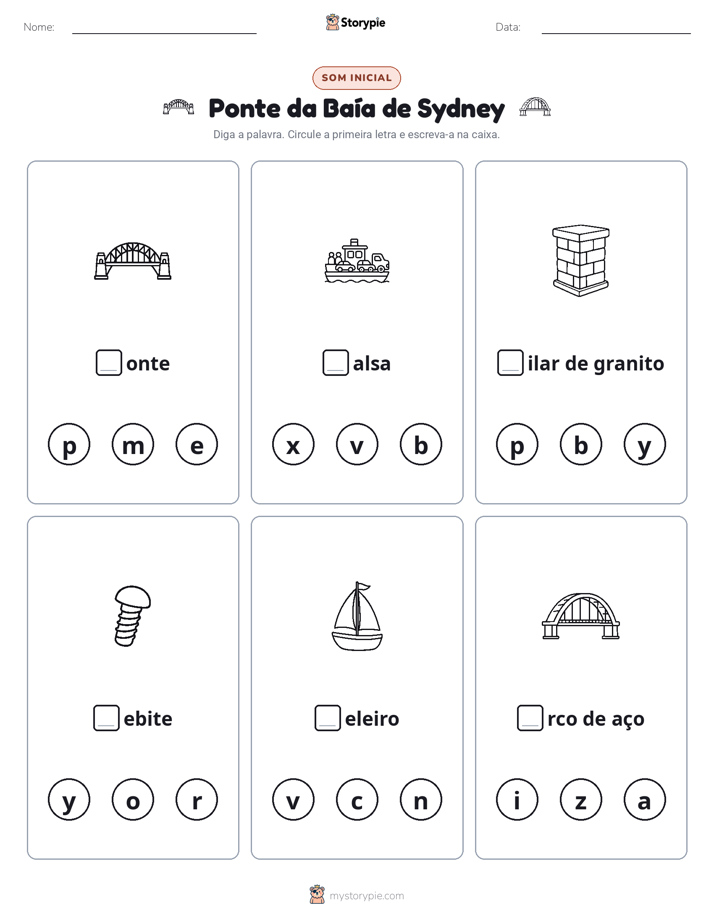
Task: Select letter 'b' under 'alsa'
Action: click(x=421, y=444)
